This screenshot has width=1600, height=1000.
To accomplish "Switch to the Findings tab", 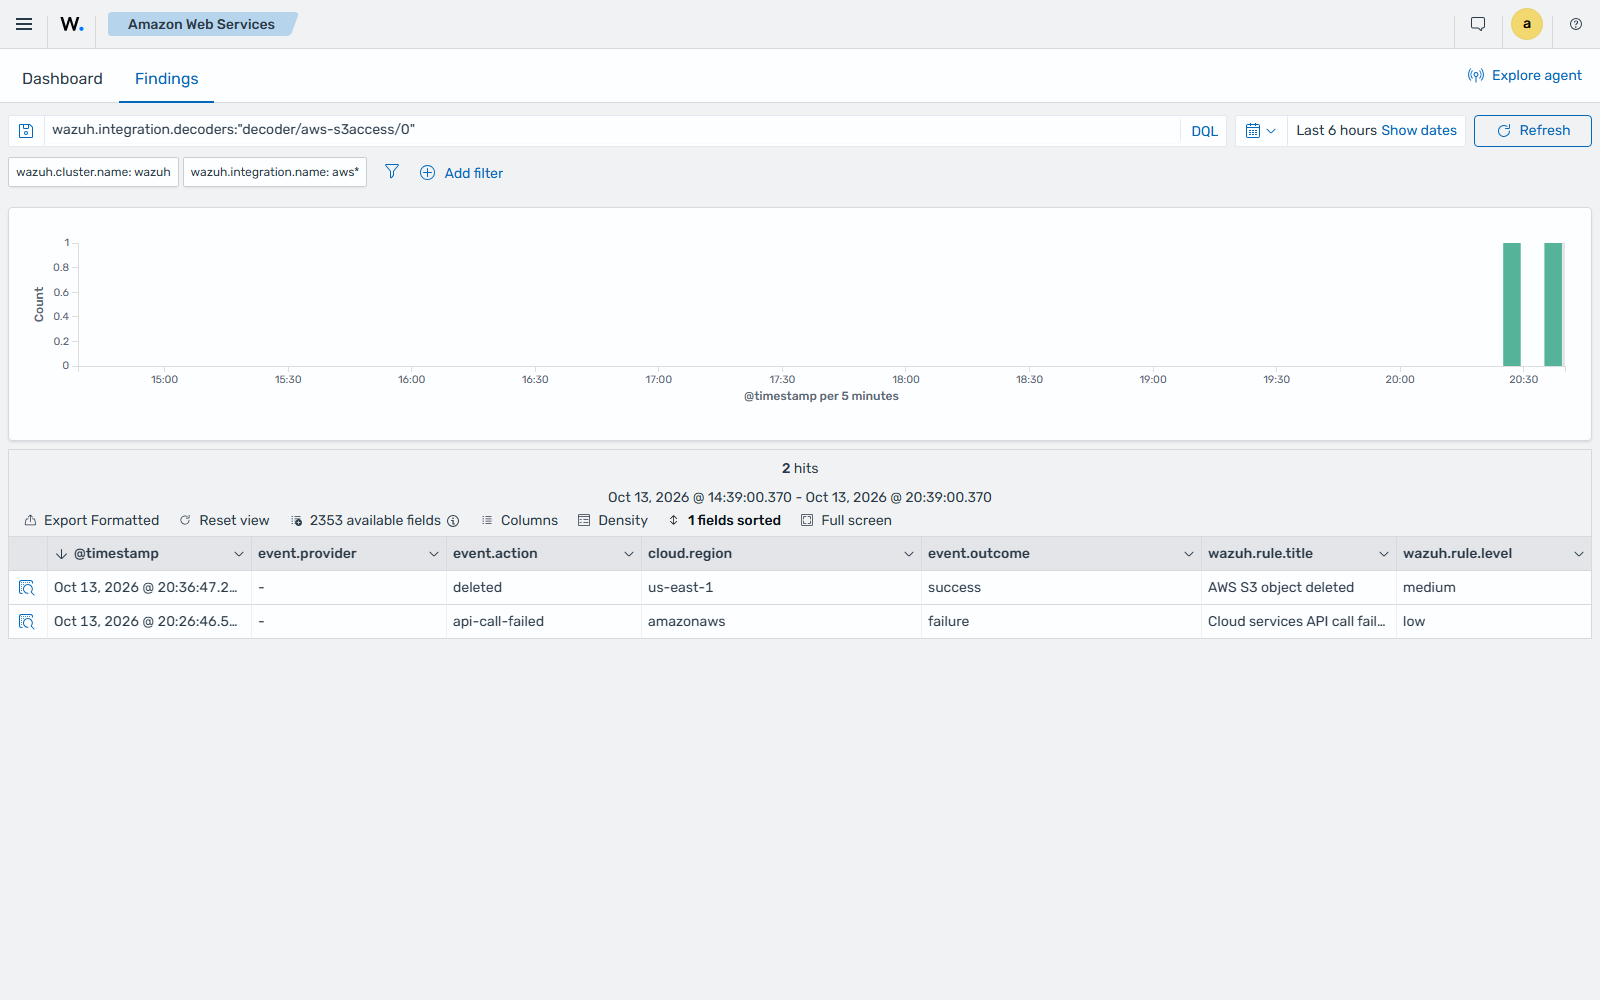I will [x=167, y=79].
